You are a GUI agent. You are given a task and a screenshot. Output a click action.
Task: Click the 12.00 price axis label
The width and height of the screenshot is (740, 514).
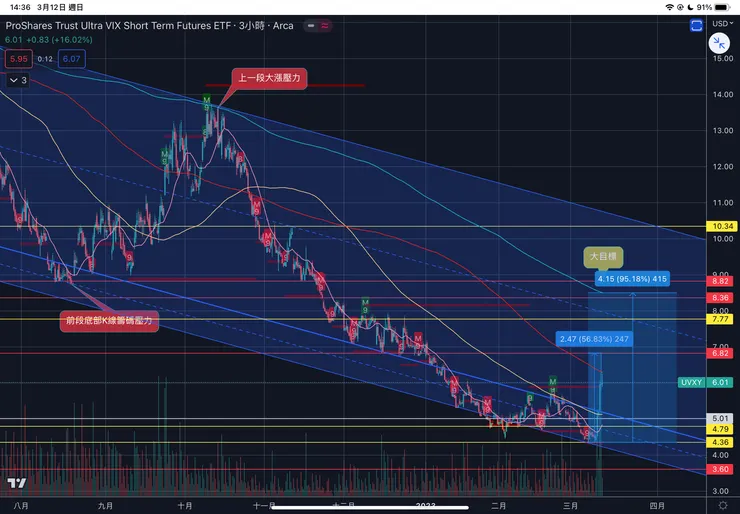click(723, 166)
